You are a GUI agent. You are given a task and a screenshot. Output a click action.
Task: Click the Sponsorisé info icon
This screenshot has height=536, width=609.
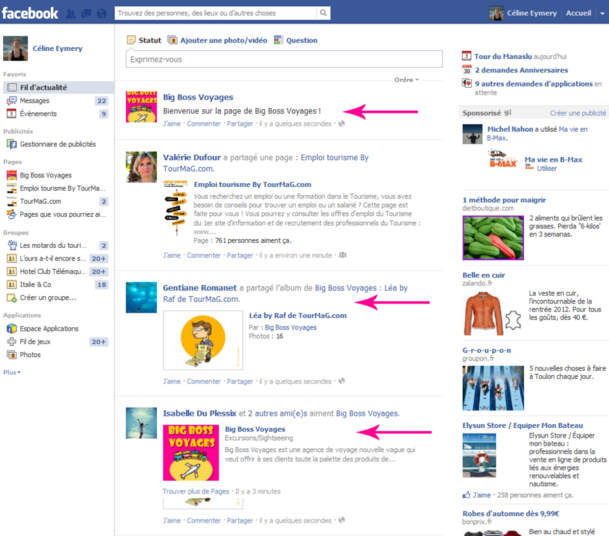[508, 113]
